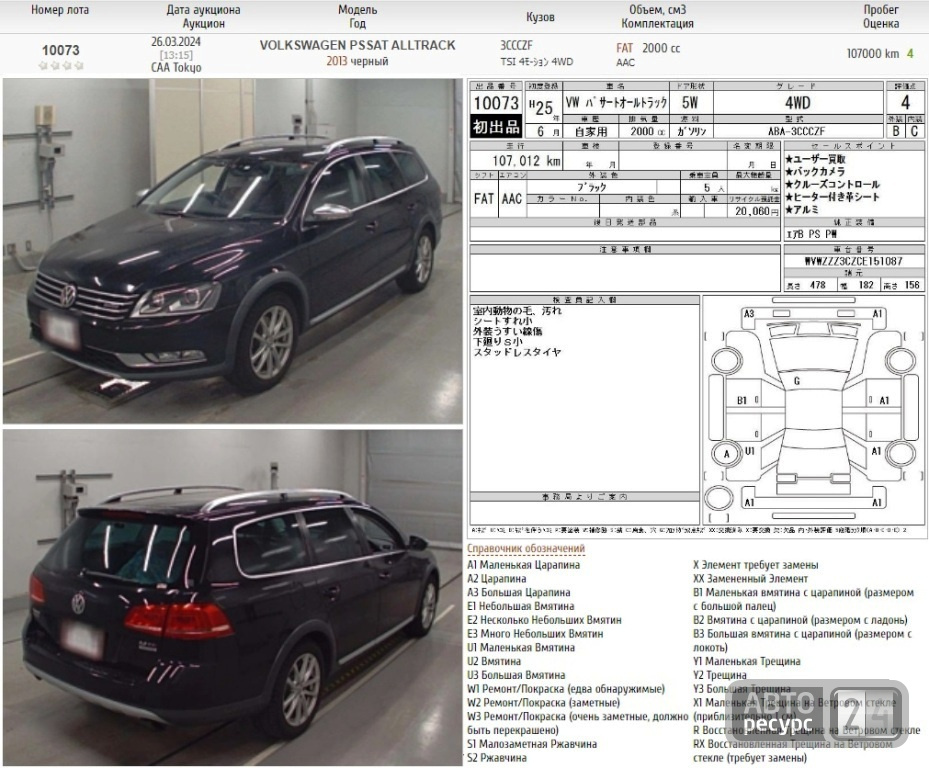
Task: Click transmission label FAT in header row
Action: pos(624,48)
